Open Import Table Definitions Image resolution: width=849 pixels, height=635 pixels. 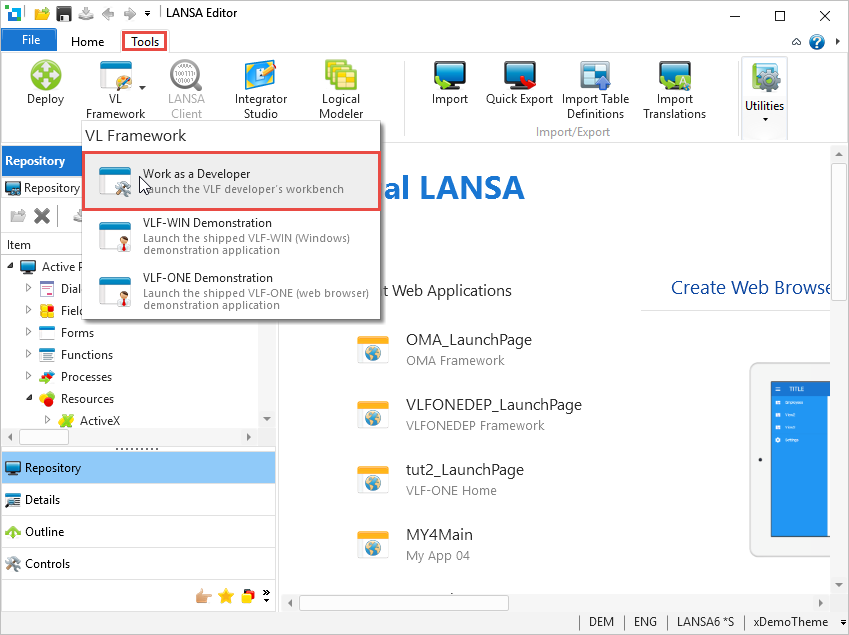tap(595, 89)
